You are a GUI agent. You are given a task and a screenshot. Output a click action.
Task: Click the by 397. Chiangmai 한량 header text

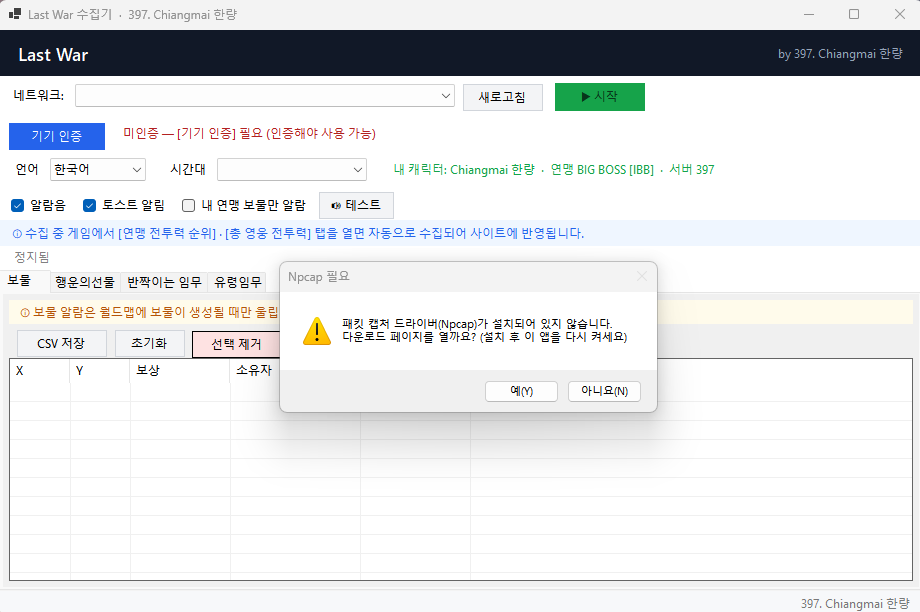[840, 54]
